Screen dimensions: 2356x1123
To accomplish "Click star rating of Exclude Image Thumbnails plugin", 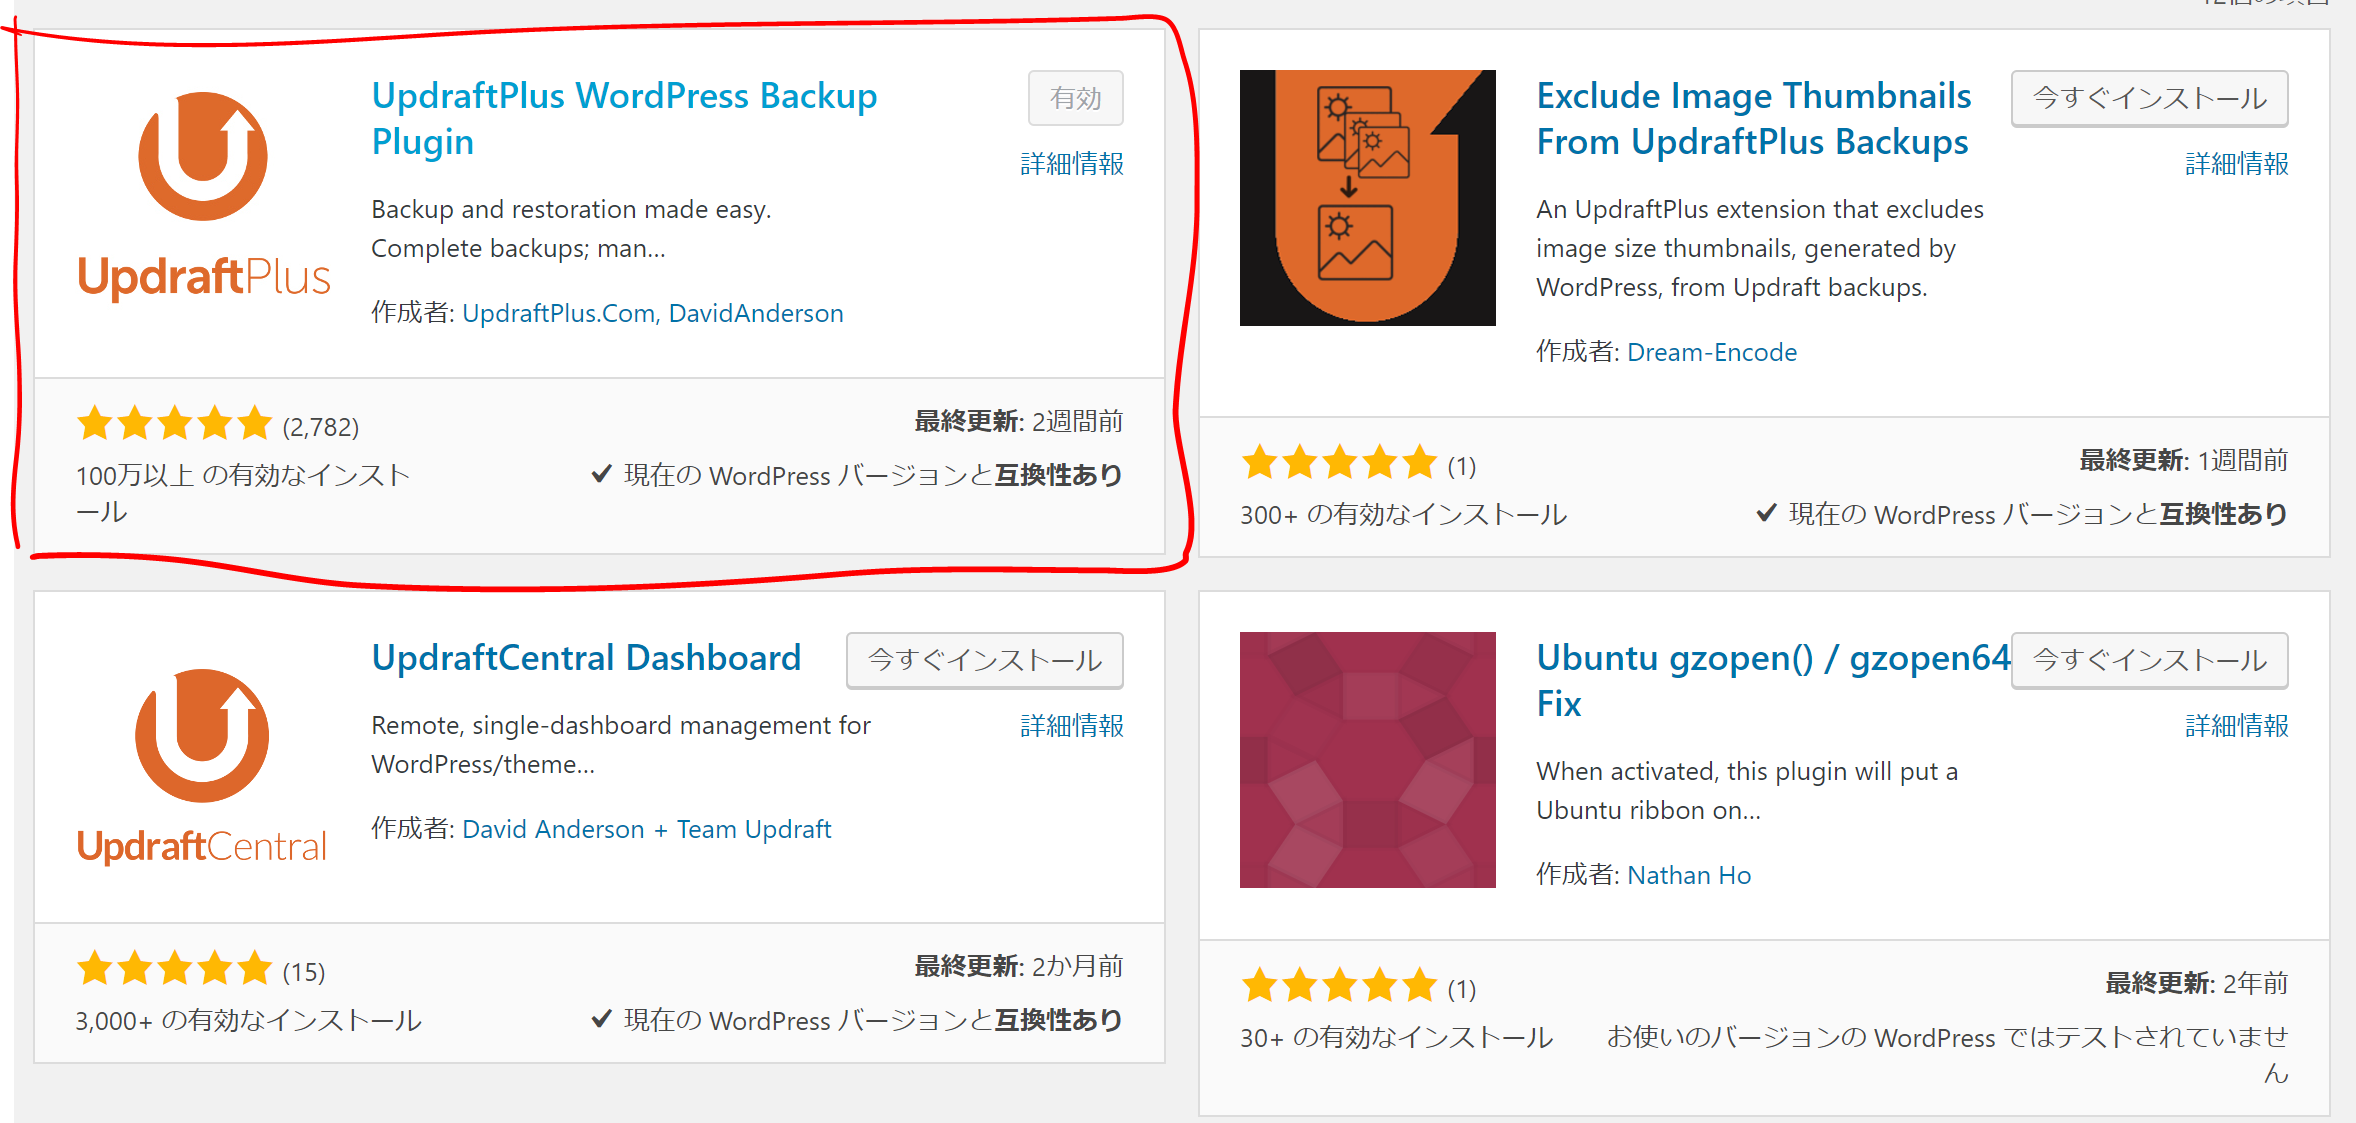I will click(x=1339, y=463).
